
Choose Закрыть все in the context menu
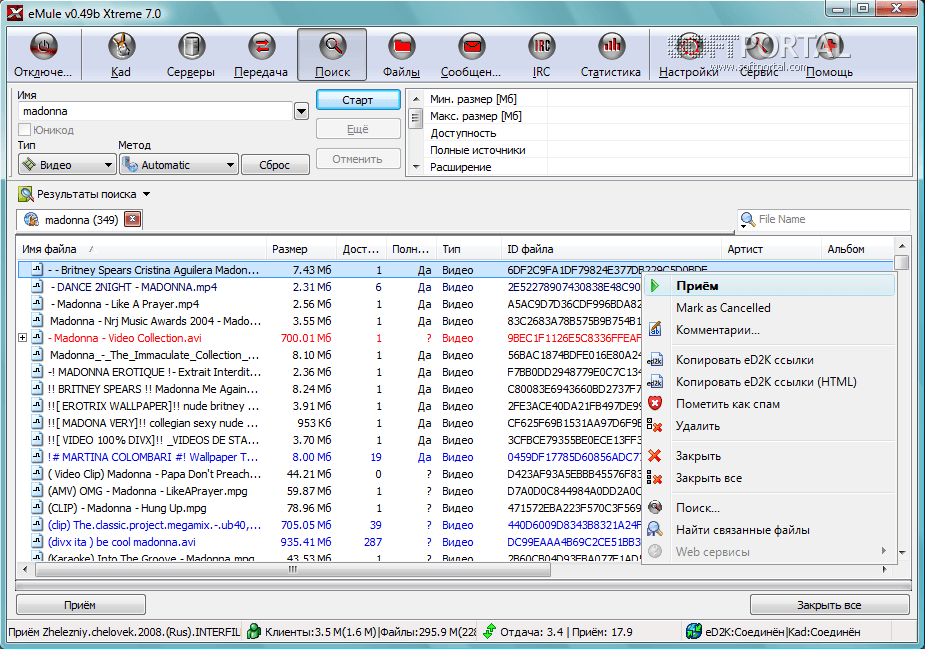769,478
